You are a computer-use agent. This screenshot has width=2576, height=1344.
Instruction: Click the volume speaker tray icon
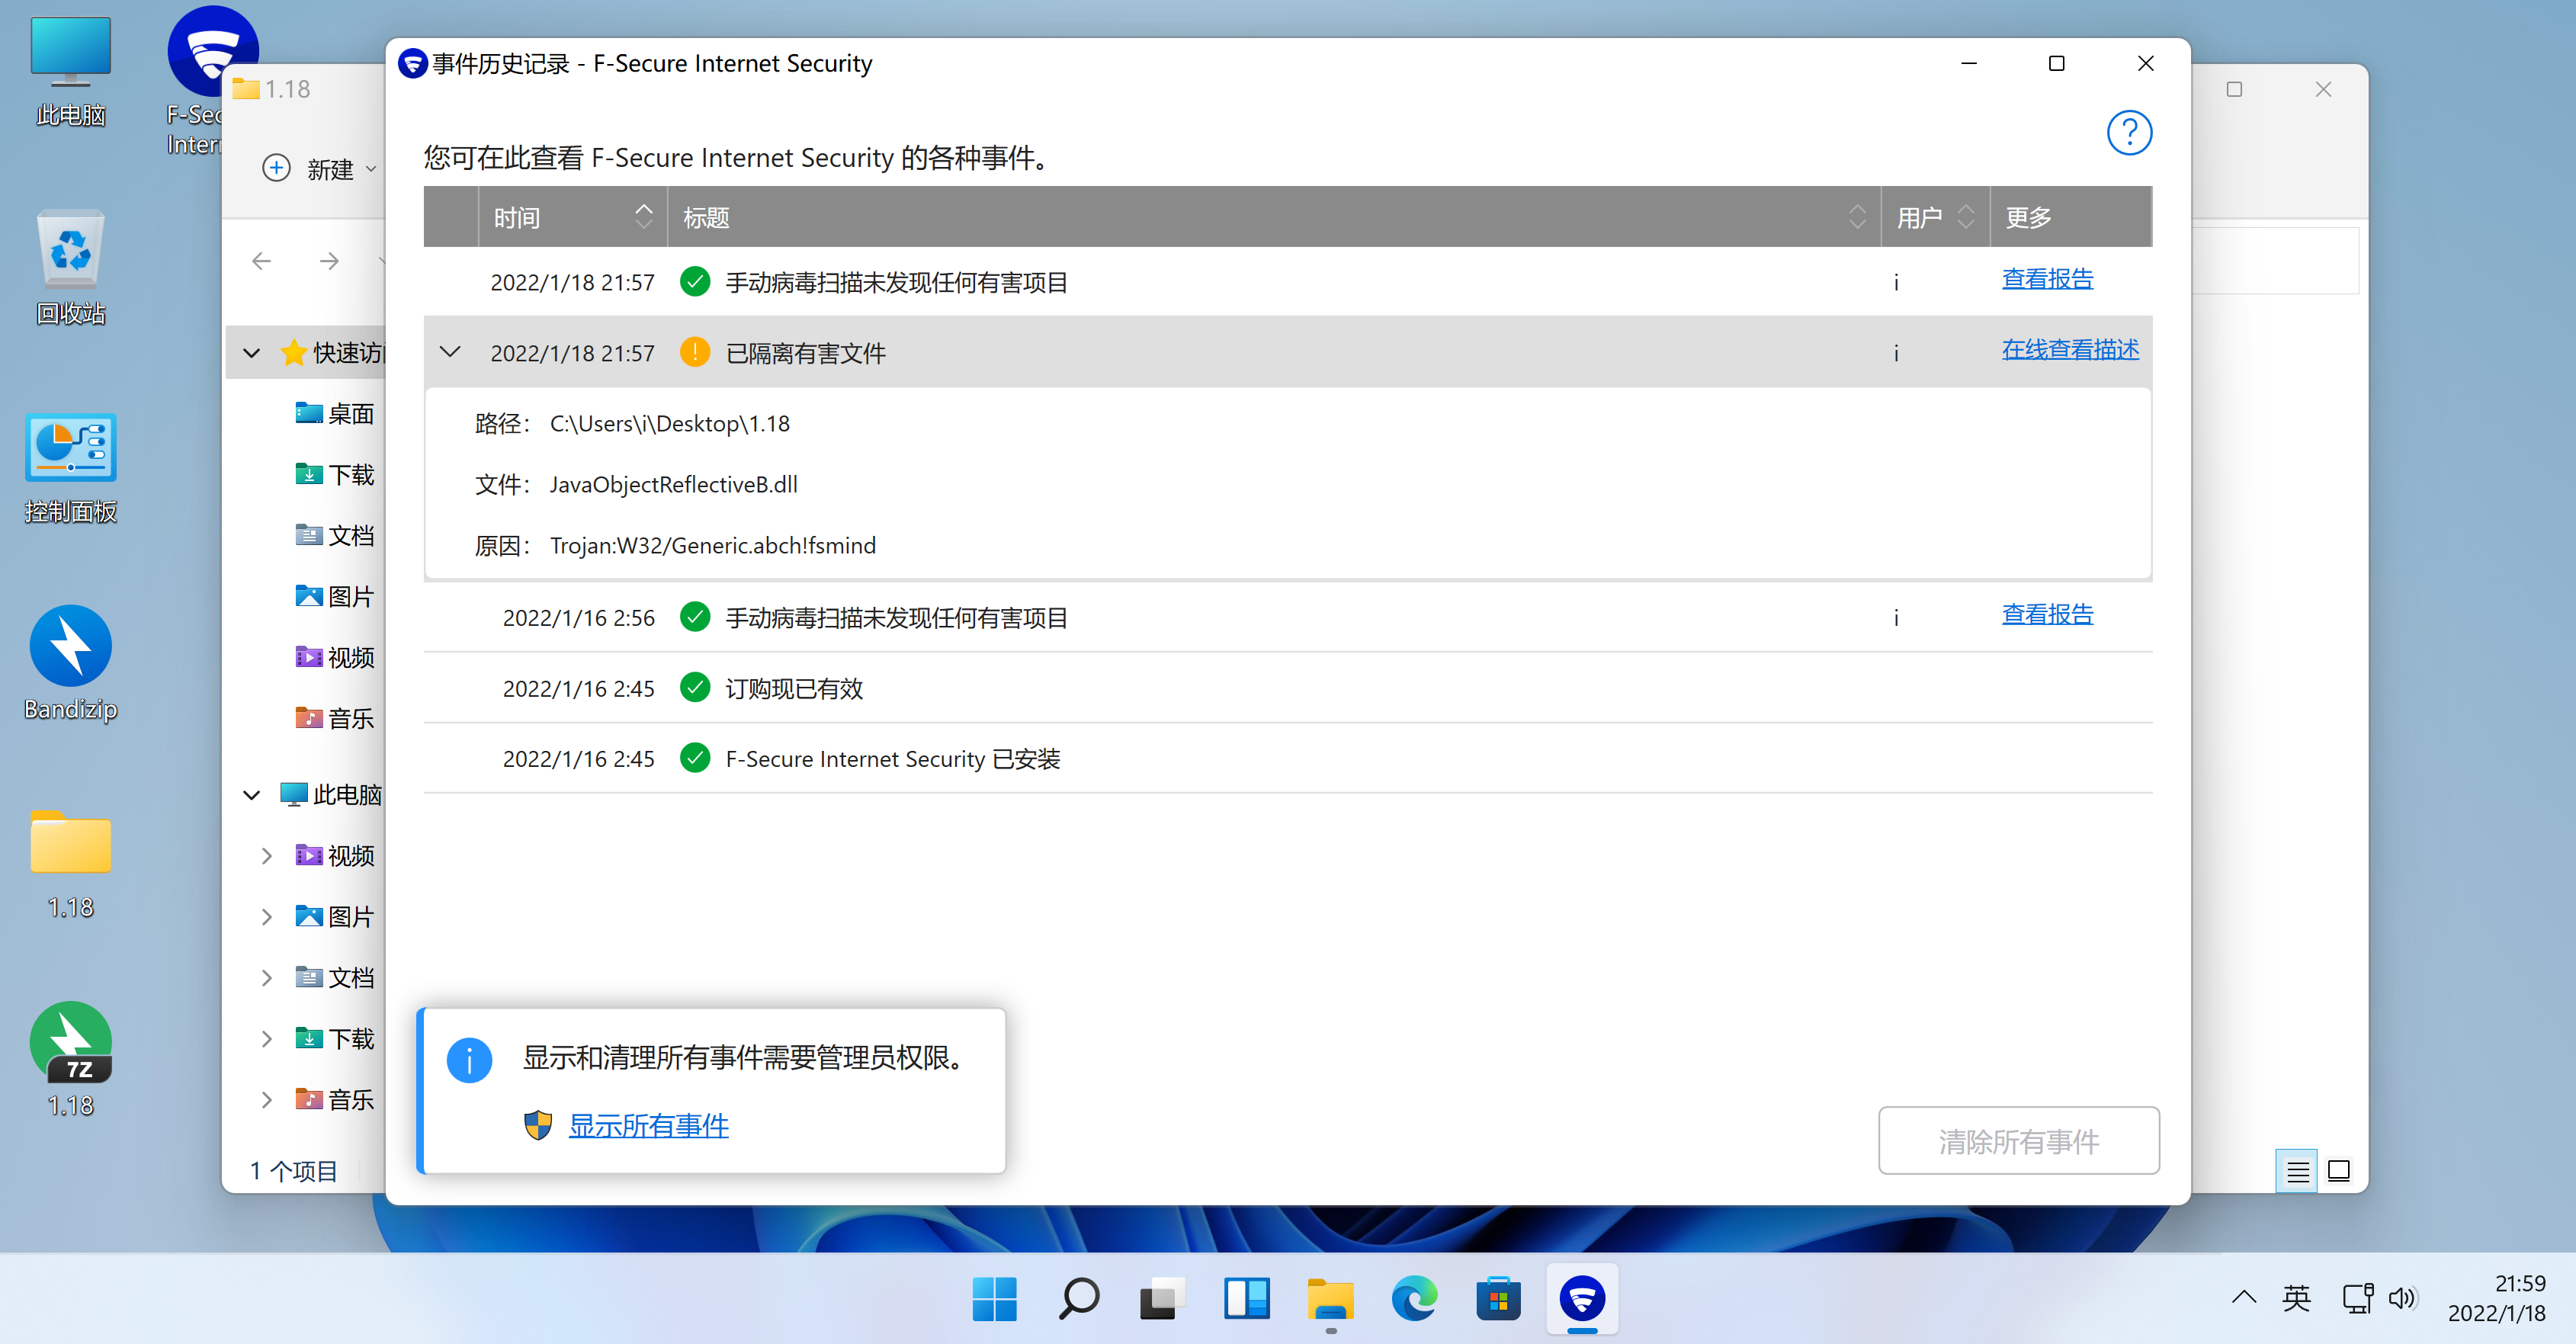(2402, 1298)
